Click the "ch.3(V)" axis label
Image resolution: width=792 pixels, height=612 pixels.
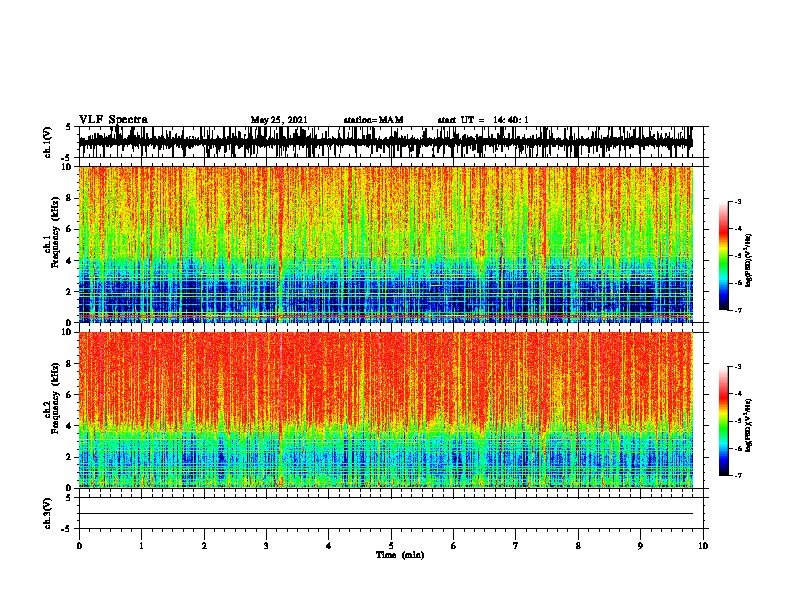pyautogui.click(x=48, y=513)
